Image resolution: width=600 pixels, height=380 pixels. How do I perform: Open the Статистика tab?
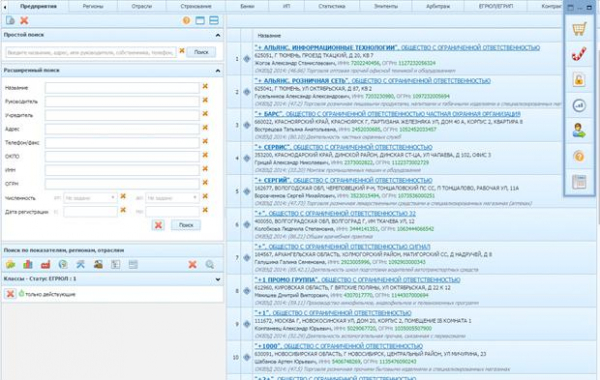point(332,6)
